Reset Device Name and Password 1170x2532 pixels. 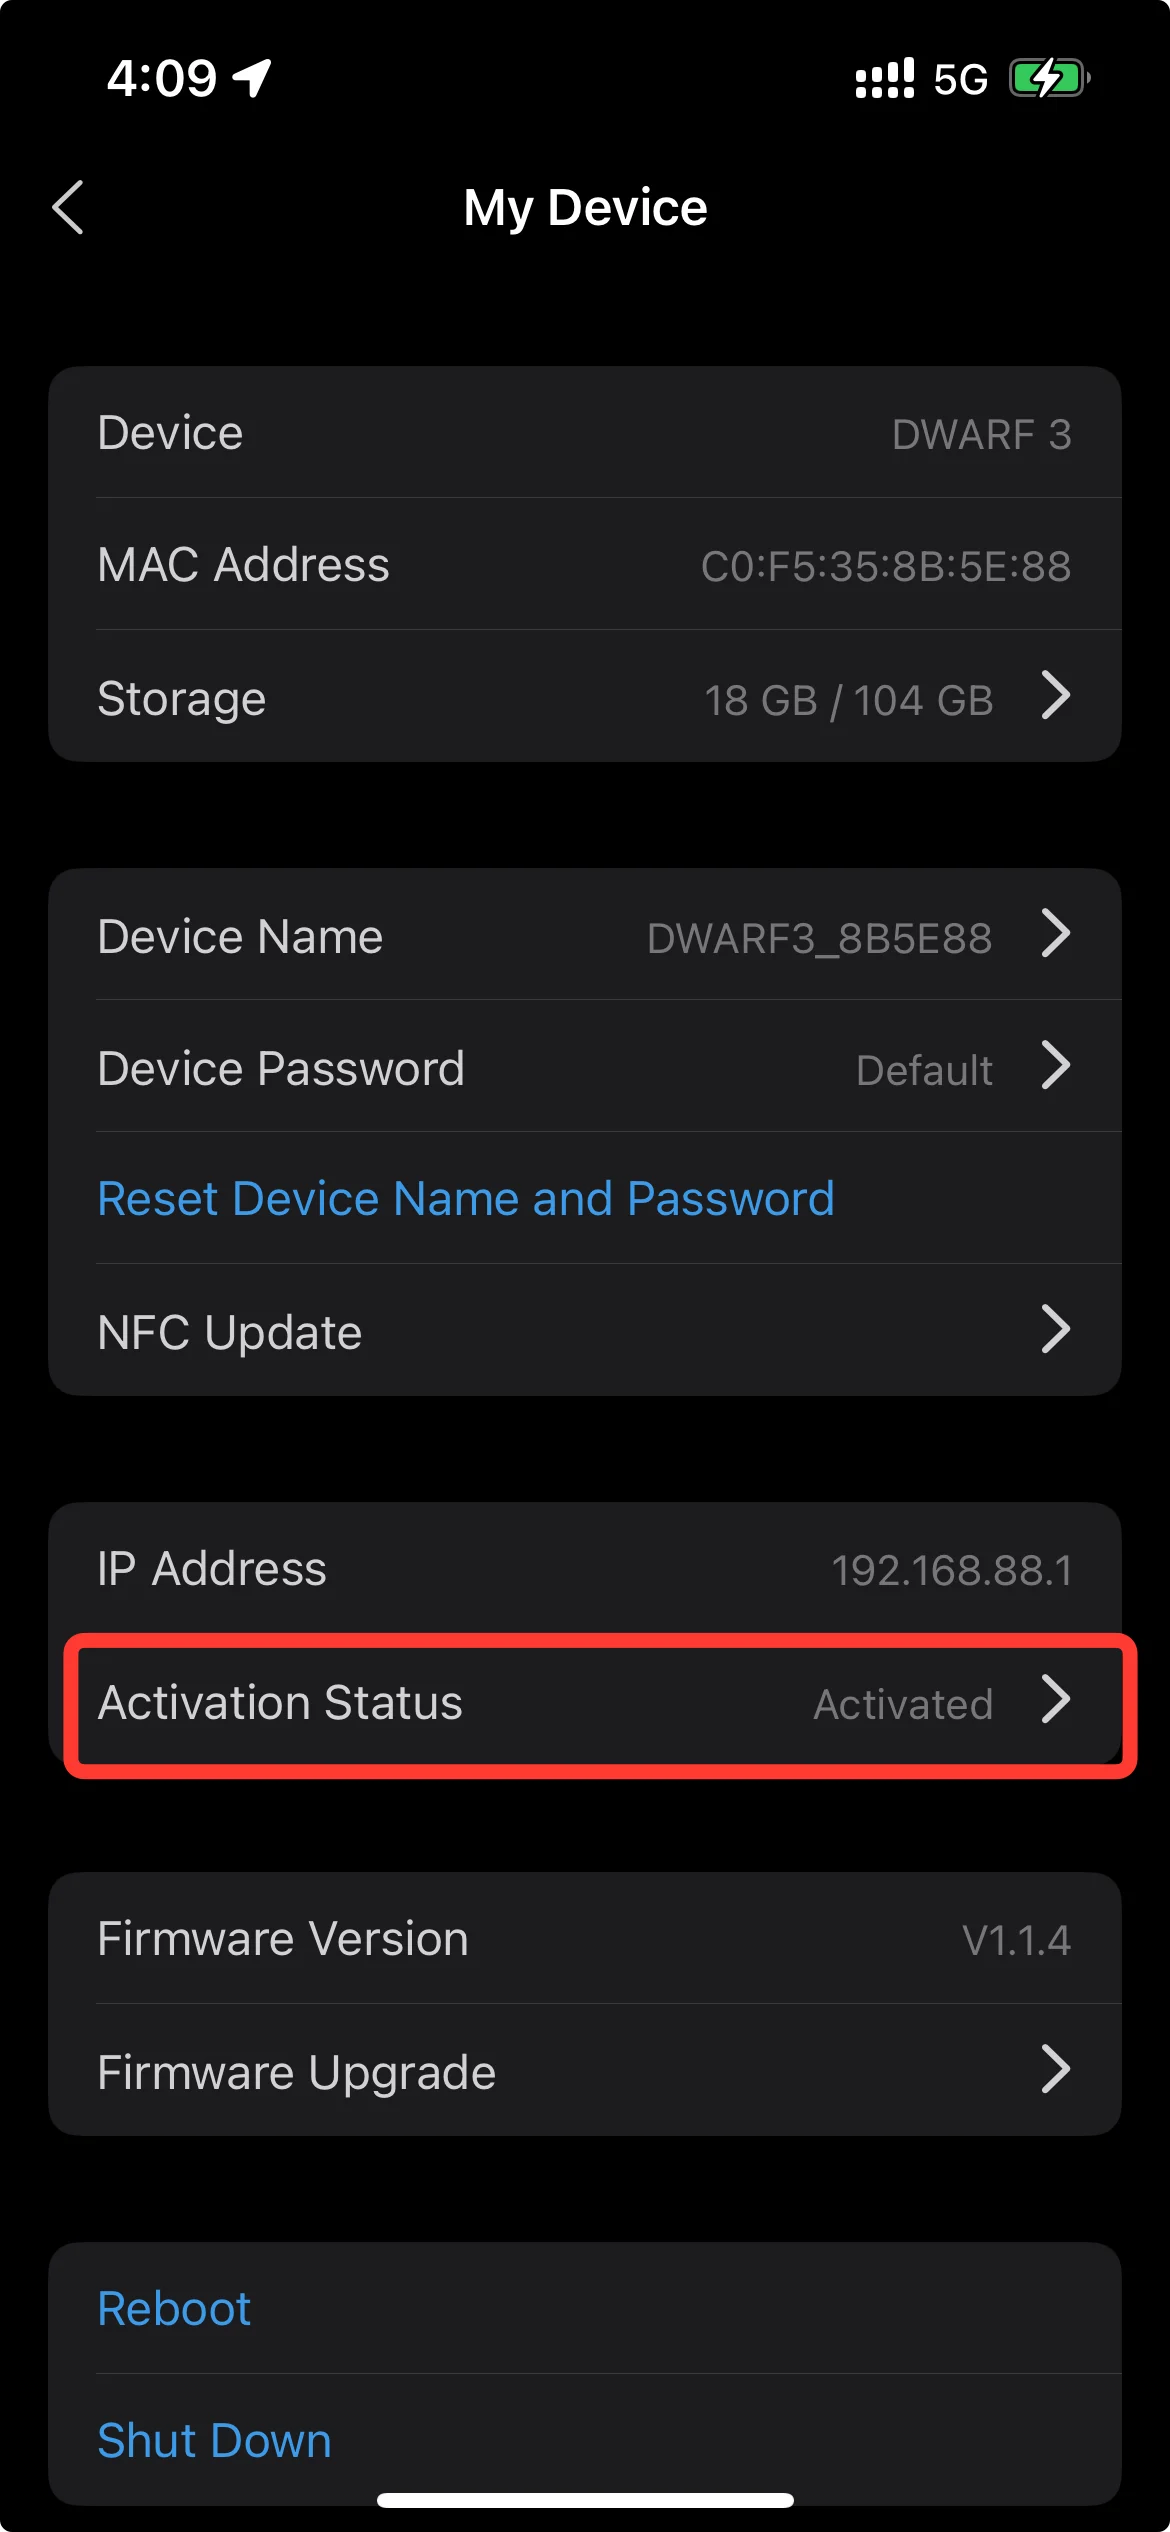pyautogui.click(x=466, y=1199)
